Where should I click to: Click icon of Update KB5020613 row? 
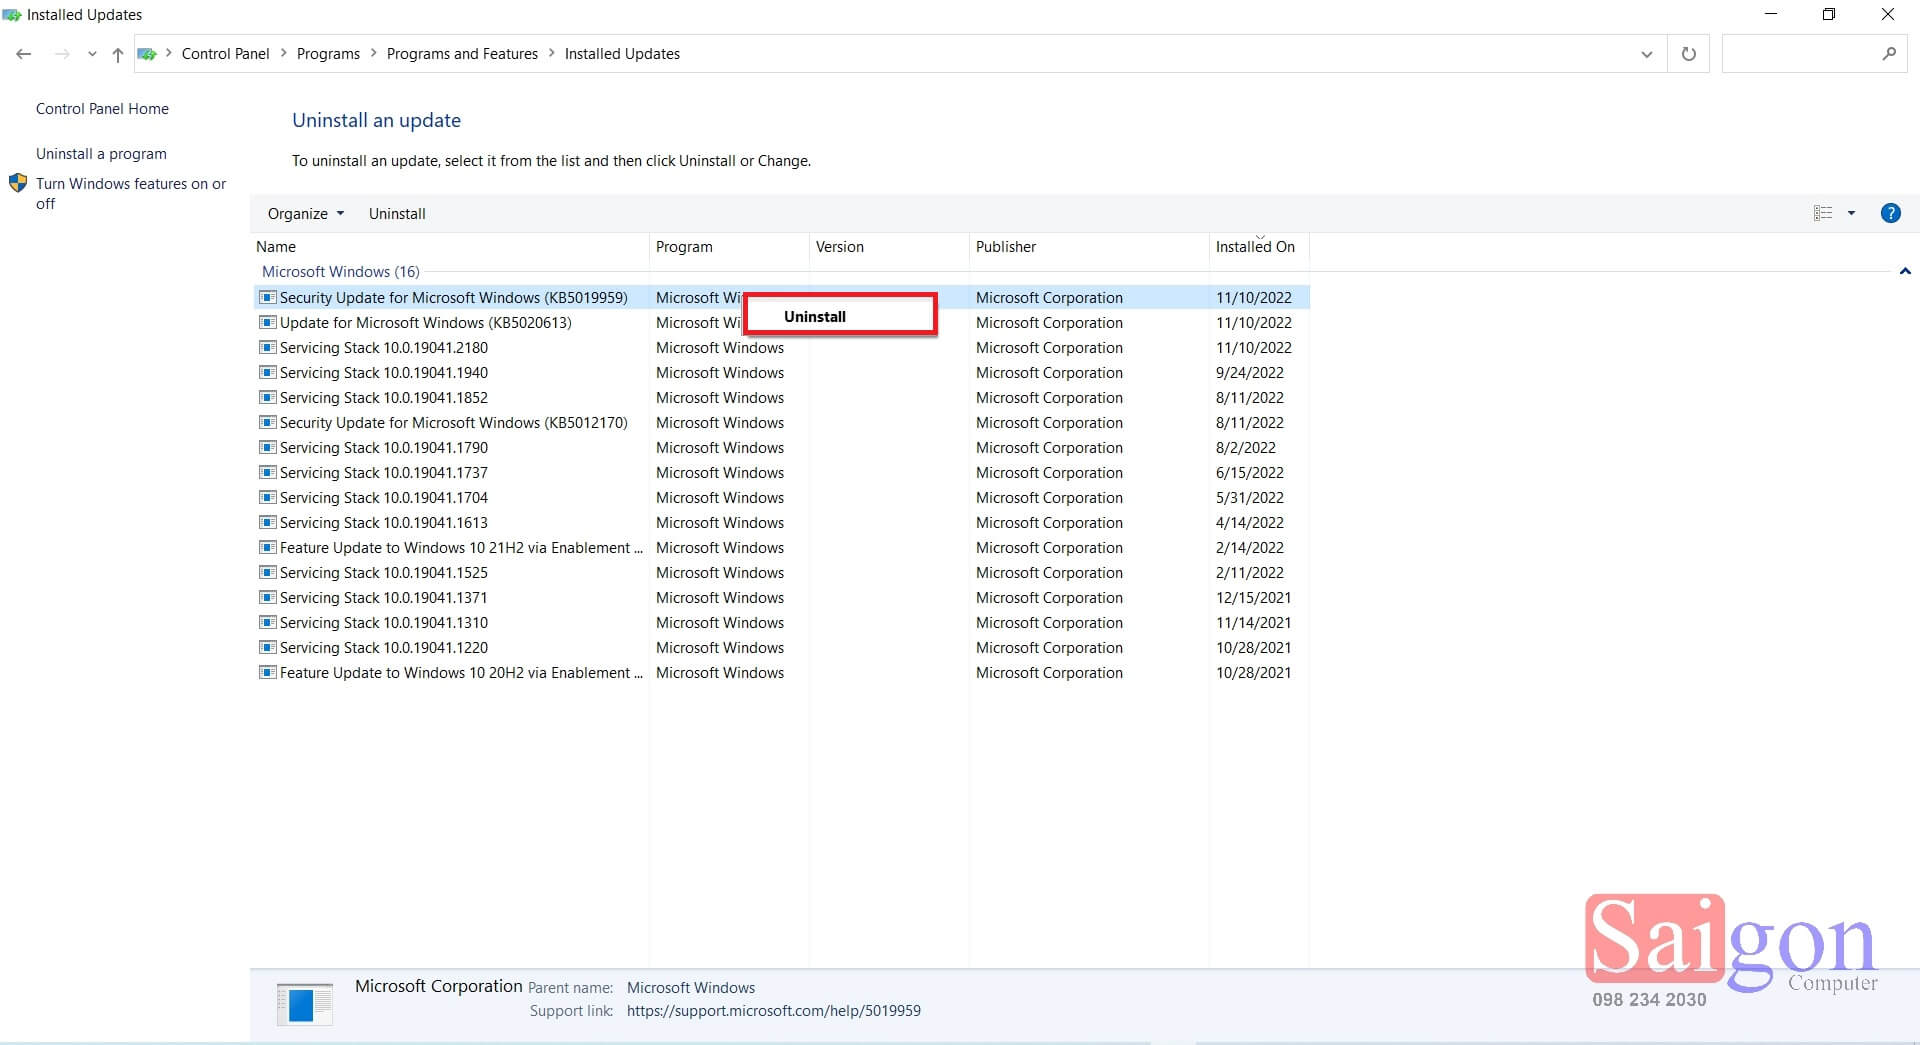(267, 322)
